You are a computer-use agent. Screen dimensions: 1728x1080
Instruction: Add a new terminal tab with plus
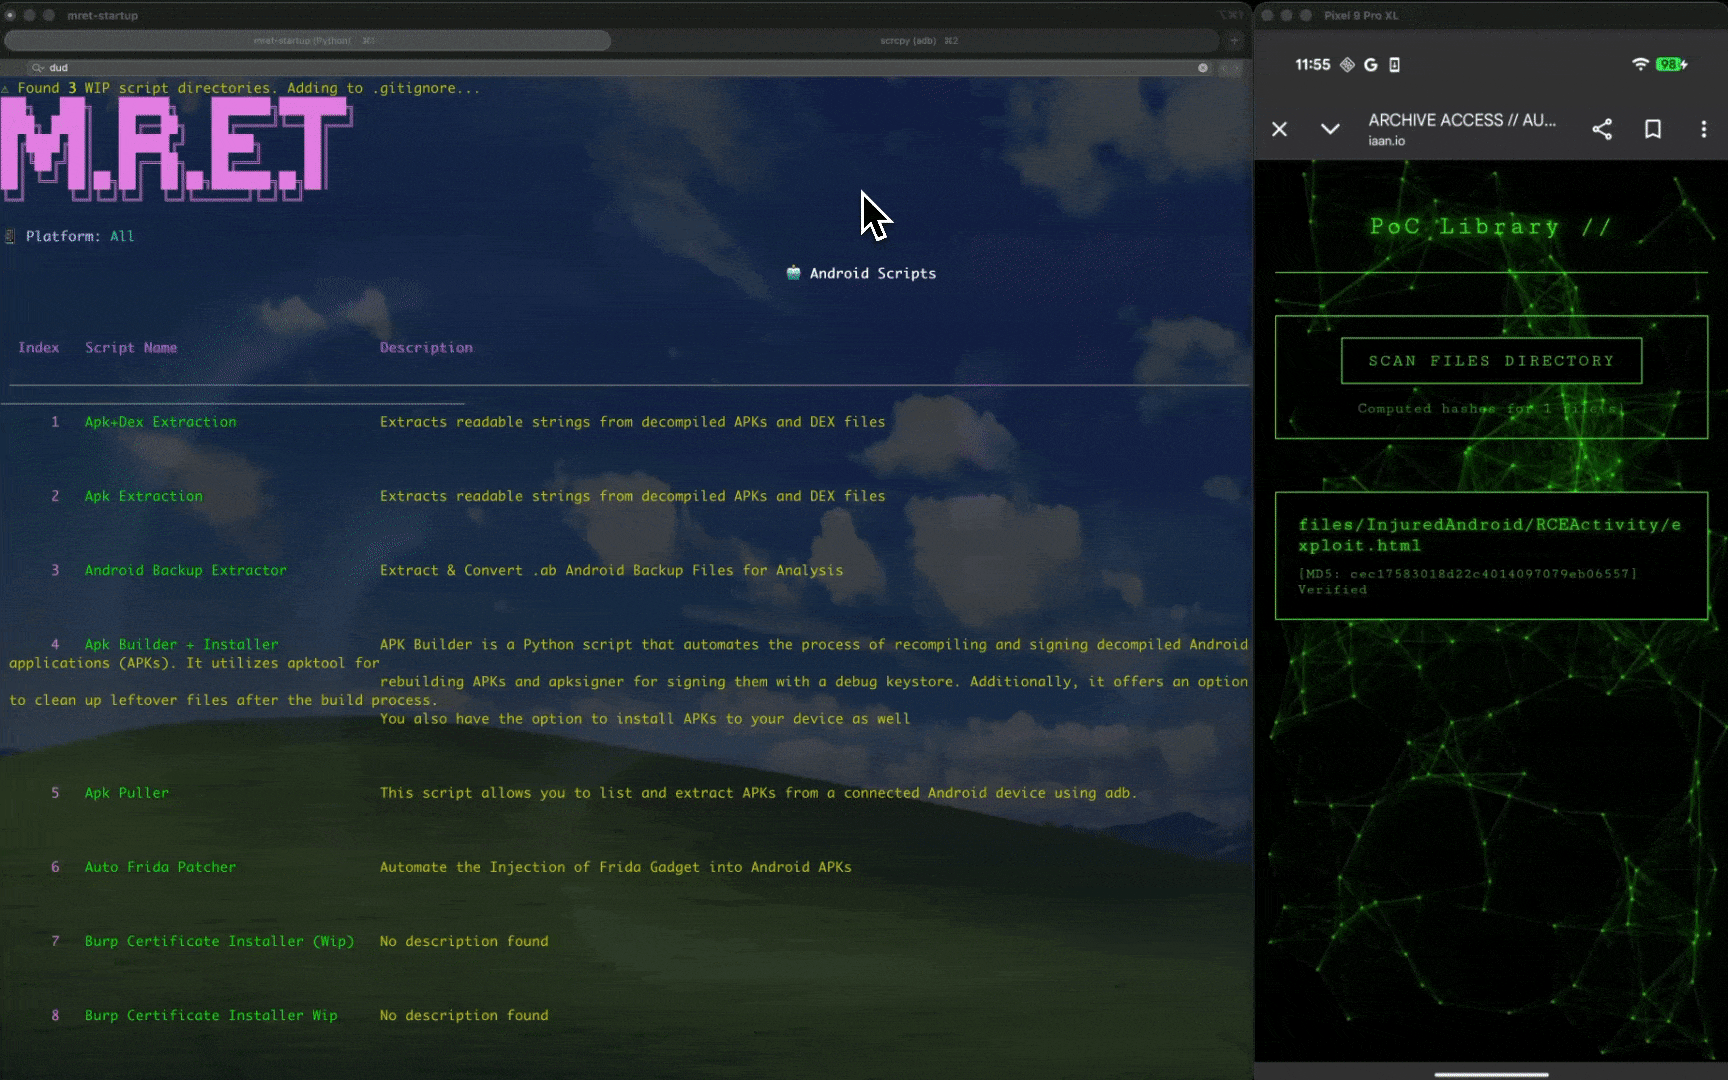coord(1234,41)
